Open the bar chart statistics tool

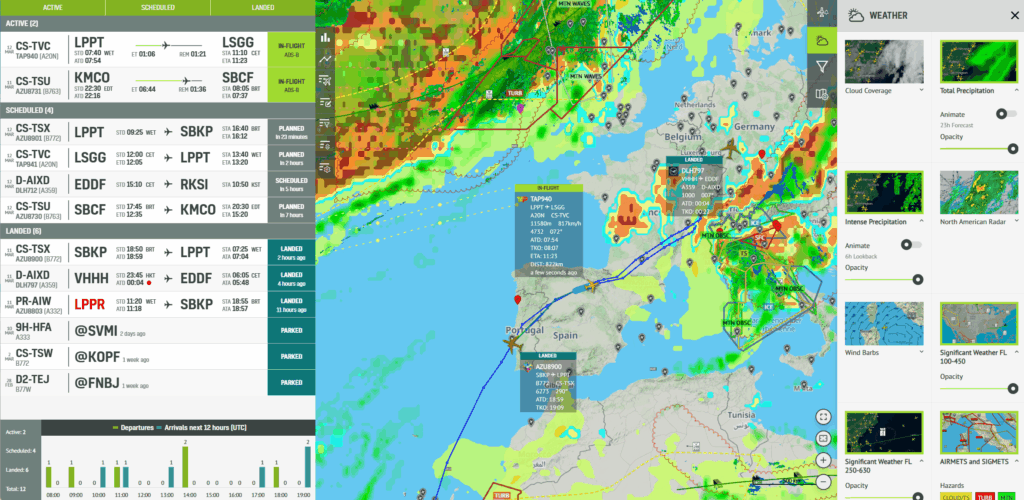325,37
